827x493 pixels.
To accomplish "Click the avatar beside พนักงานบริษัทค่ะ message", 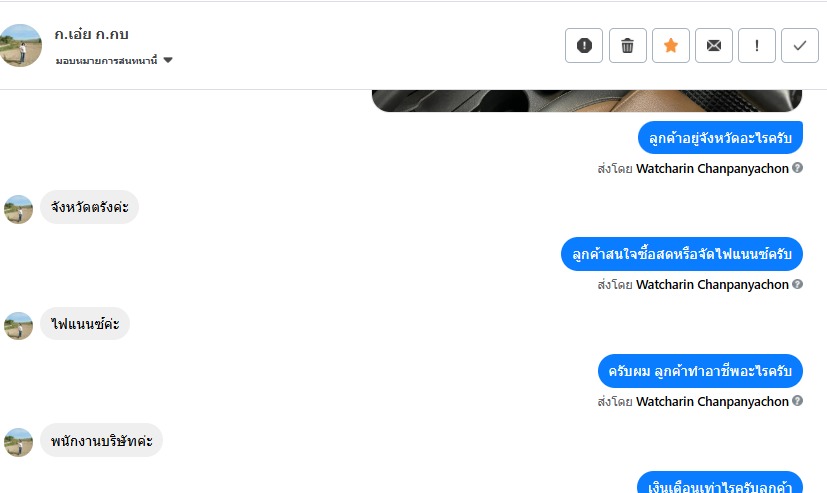I will (18, 442).
